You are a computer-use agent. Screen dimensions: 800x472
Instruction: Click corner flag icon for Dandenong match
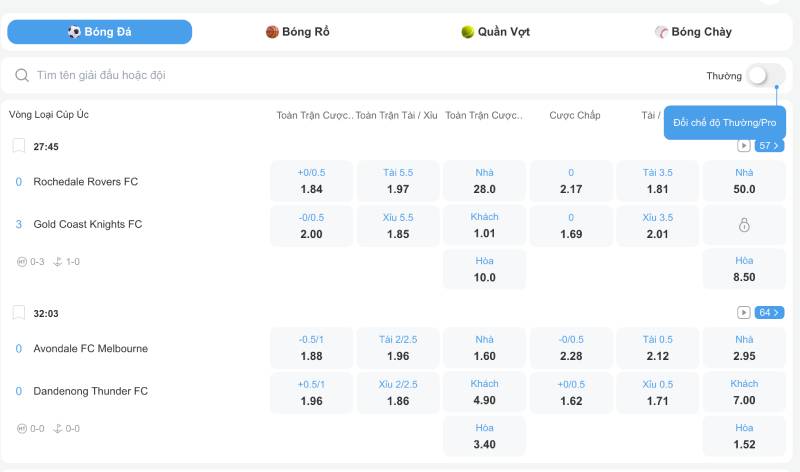point(58,429)
